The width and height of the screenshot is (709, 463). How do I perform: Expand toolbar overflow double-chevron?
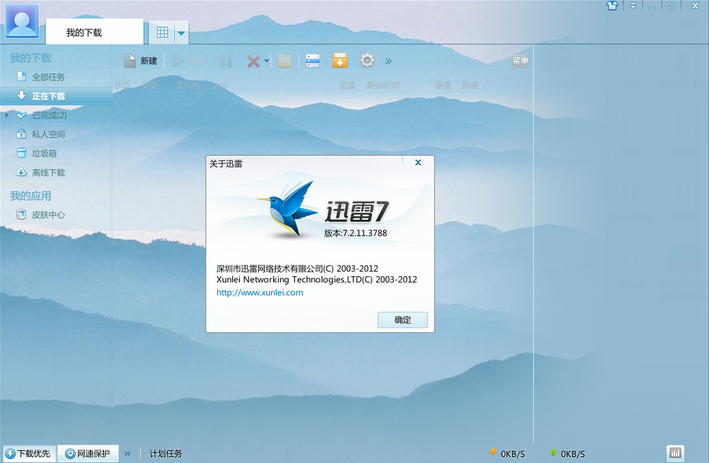tap(389, 61)
